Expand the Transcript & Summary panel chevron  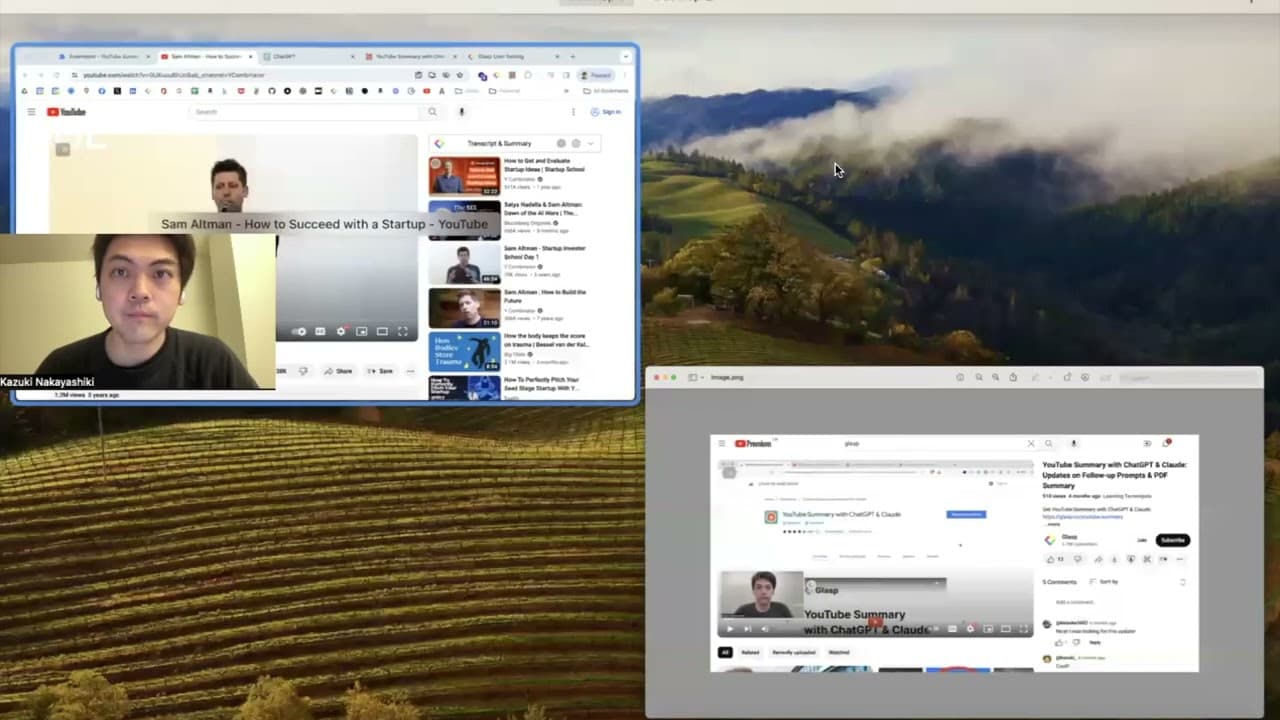pos(590,144)
